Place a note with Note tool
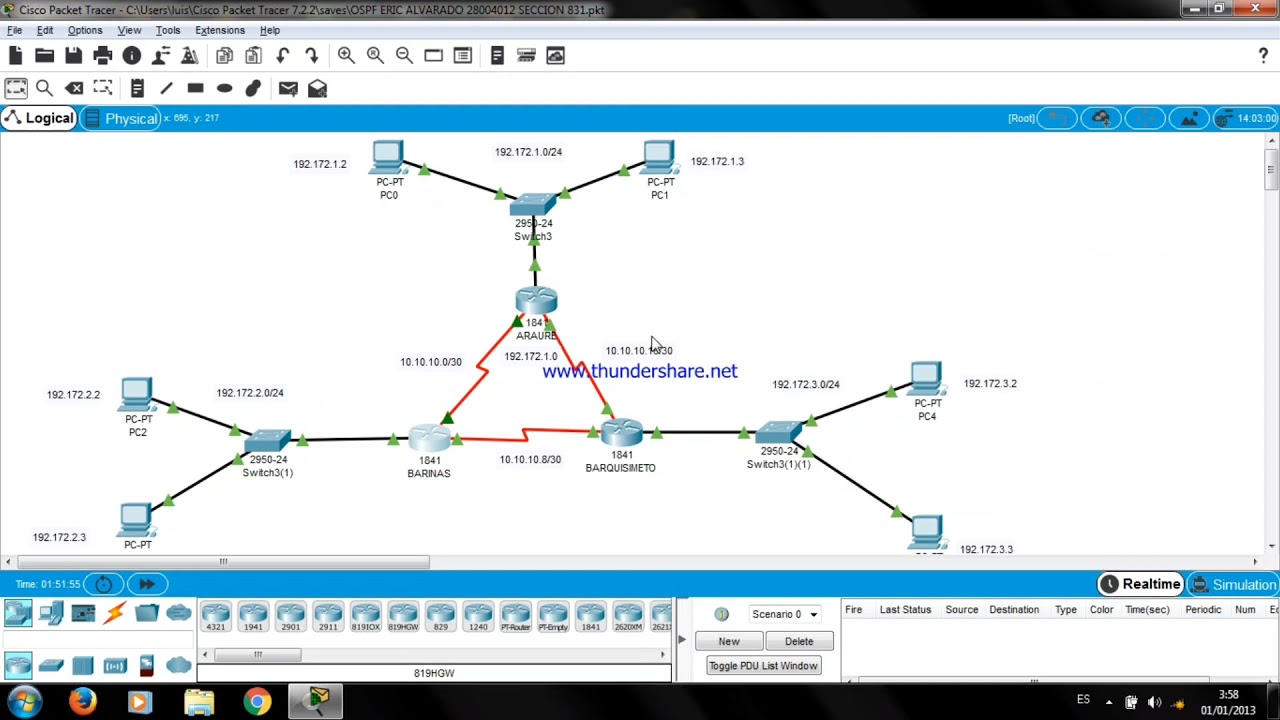1280x720 pixels. coord(137,88)
